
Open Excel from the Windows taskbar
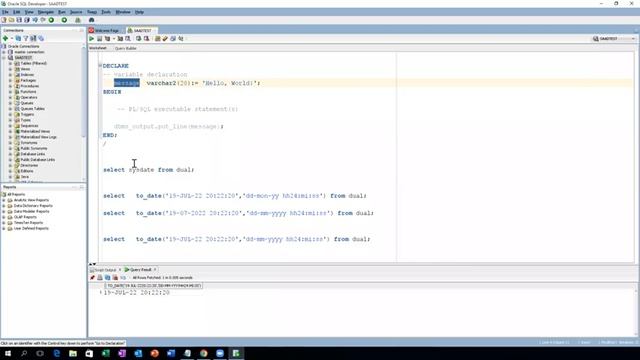[106, 353]
